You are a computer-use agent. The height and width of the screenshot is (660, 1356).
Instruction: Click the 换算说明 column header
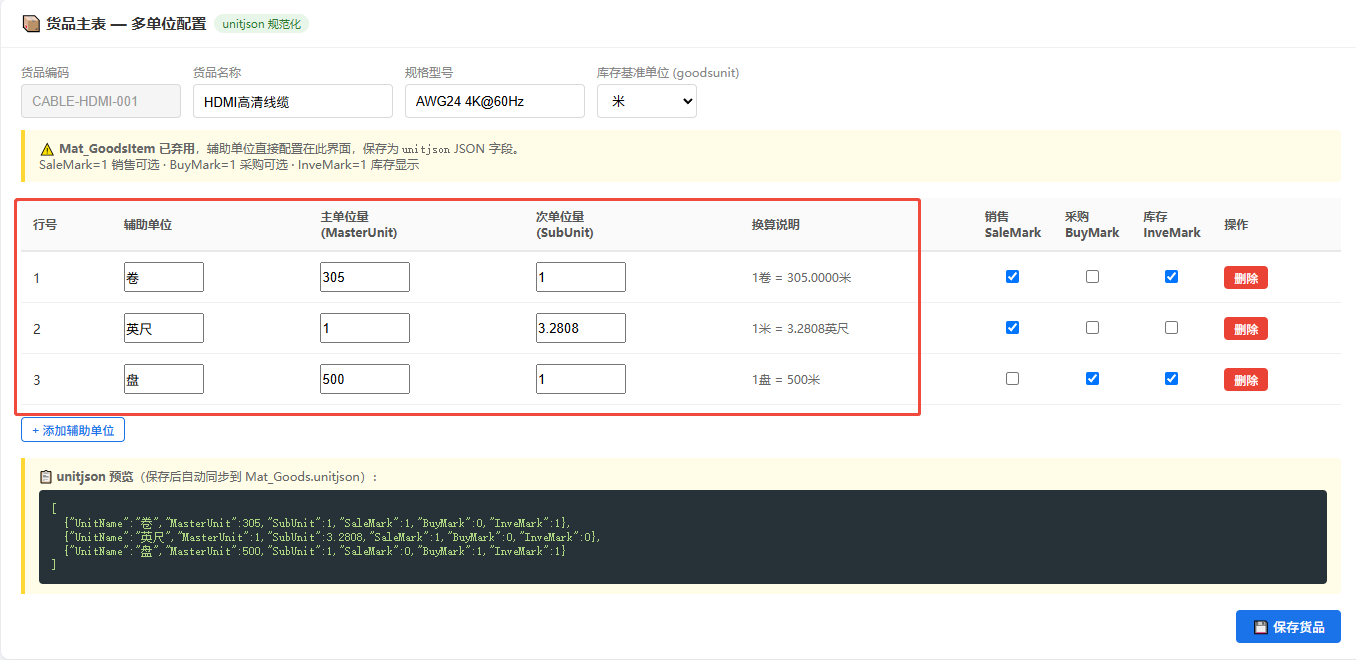pos(776,225)
